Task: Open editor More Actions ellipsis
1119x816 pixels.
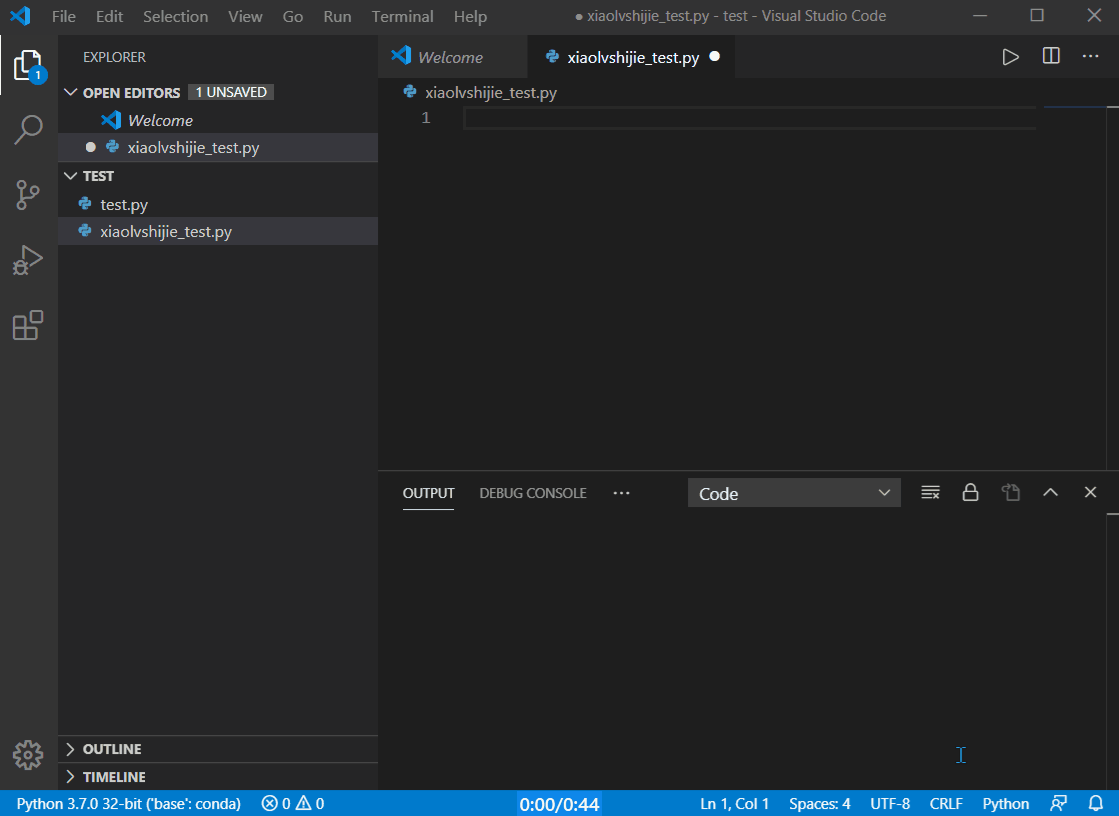Action: click(1090, 56)
